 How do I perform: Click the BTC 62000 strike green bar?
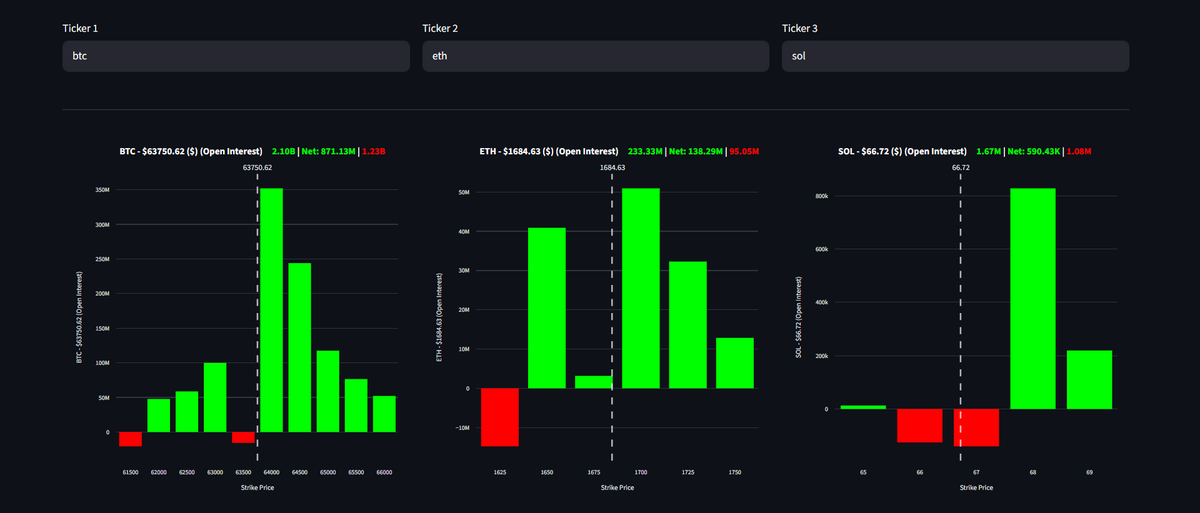pyautogui.click(x=159, y=416)
